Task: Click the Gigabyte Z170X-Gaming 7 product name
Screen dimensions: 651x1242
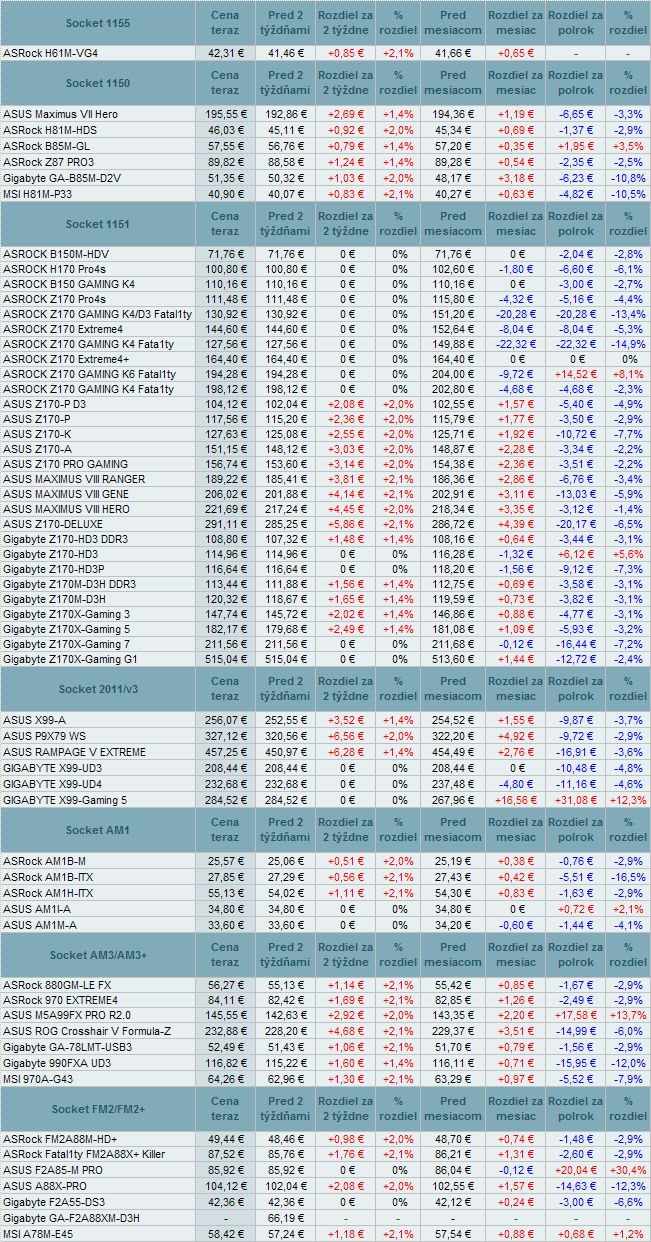Action: 66,644
